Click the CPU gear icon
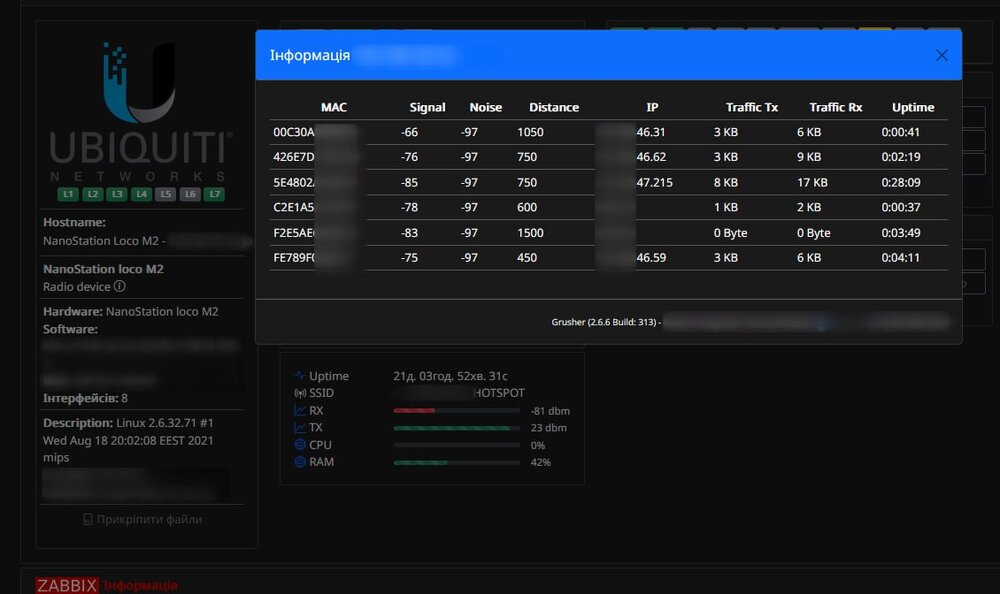This screenshot has height=594, width=1000. tap(299, 445)
